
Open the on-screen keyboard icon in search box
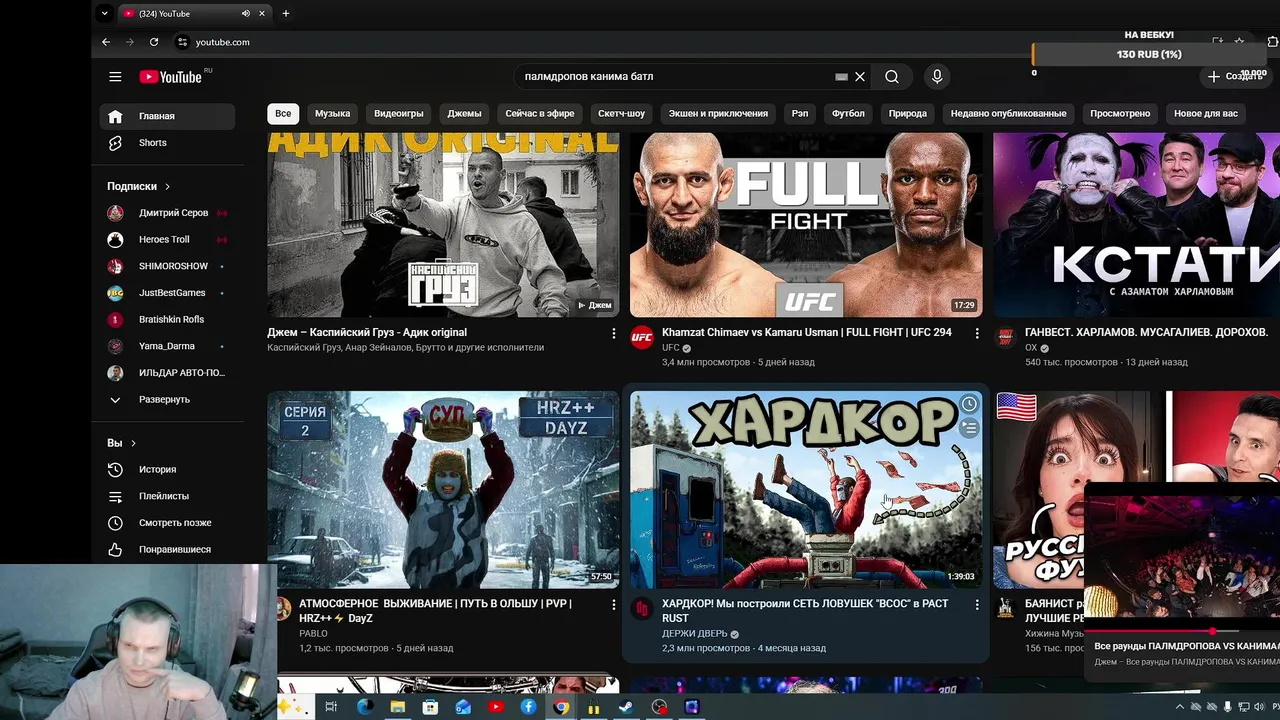(841, 77)
